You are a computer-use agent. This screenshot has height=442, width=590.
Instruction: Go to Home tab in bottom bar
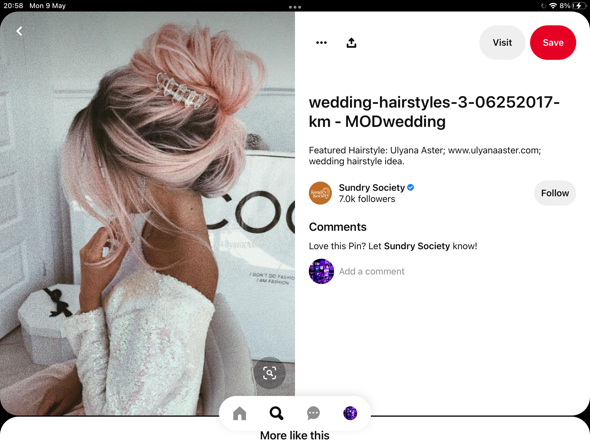240,413
